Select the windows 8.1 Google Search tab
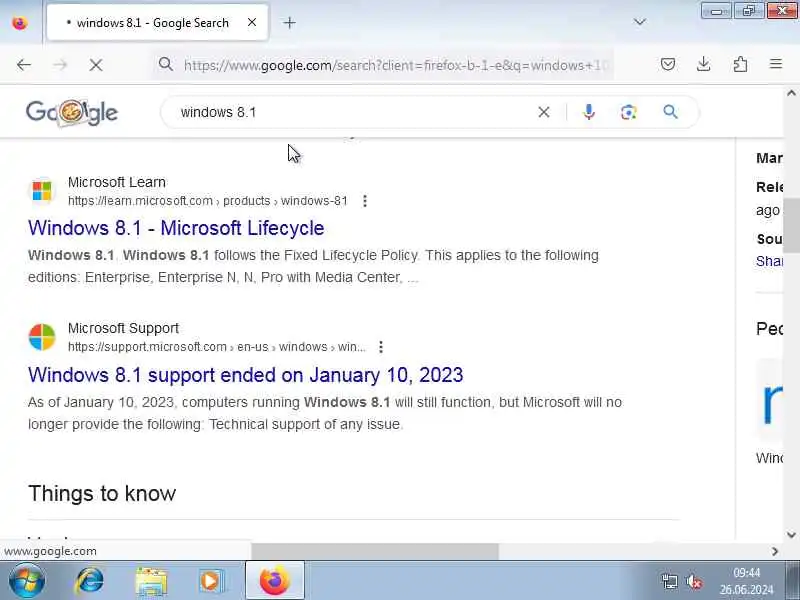Screen dimensions: 800x600 (x=157, y=22)
